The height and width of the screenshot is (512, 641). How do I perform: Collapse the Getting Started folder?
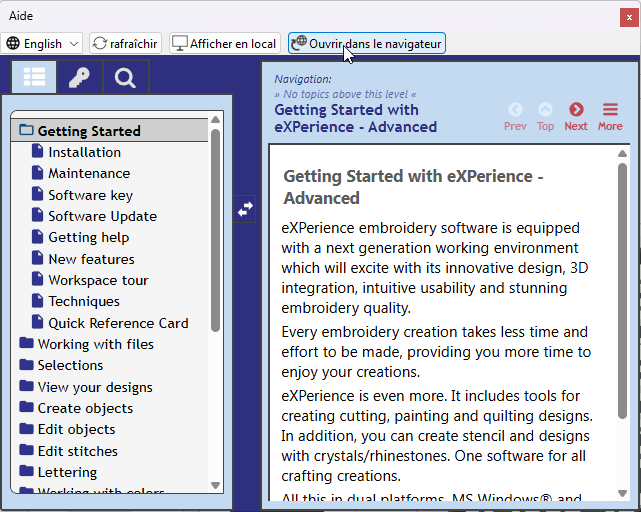[27, 131]
